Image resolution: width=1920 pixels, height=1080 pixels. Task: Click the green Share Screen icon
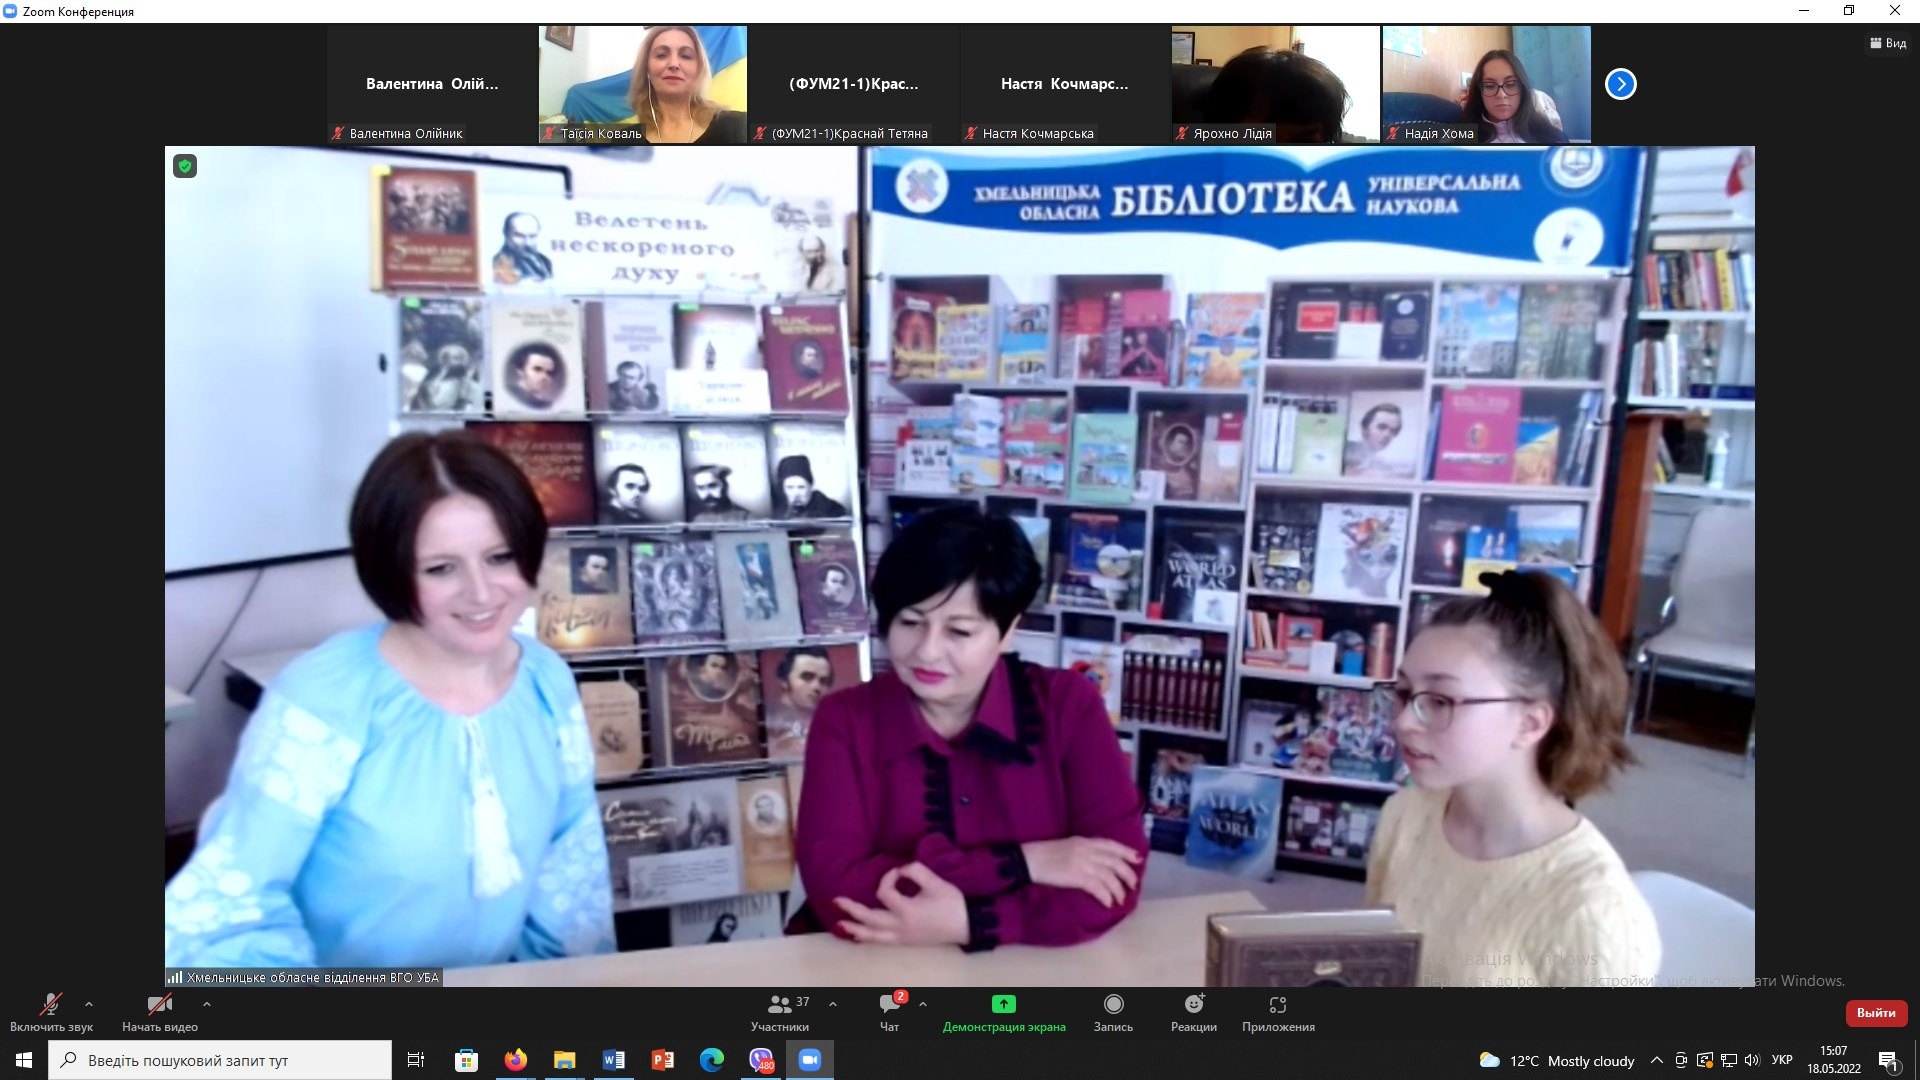click(1003, 1004)
